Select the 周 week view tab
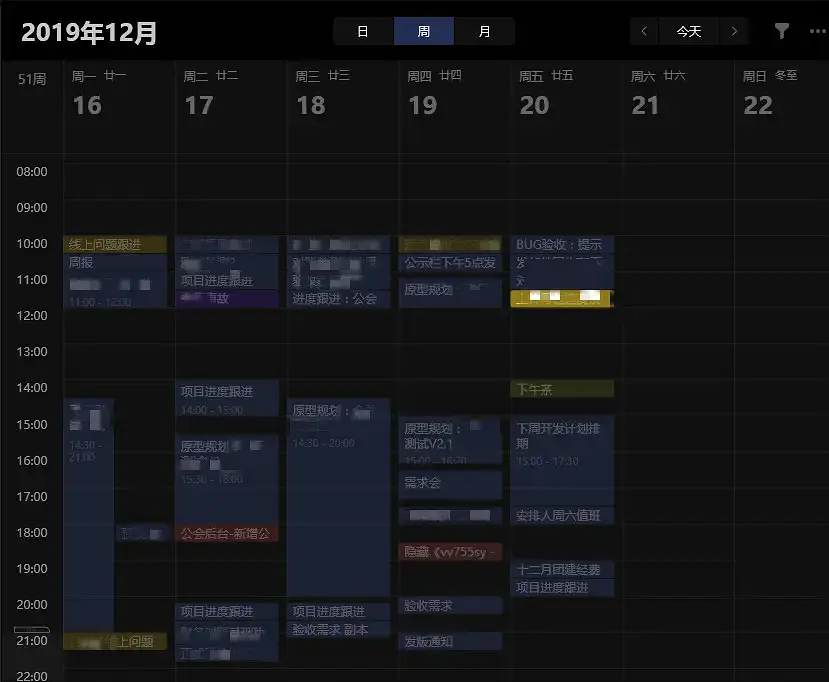 423,31
